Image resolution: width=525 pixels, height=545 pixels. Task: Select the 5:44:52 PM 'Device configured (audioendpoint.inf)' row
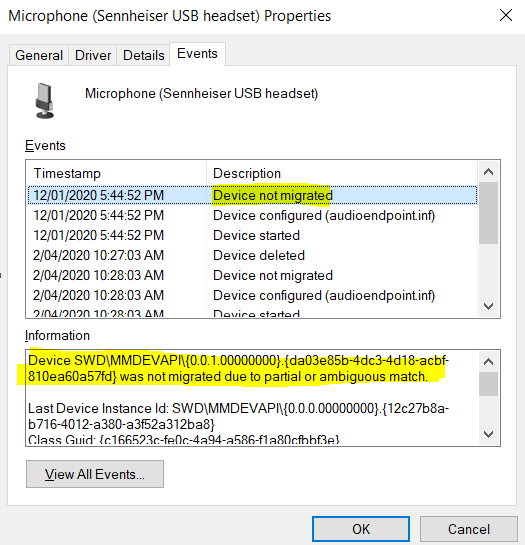coord(252,215)
